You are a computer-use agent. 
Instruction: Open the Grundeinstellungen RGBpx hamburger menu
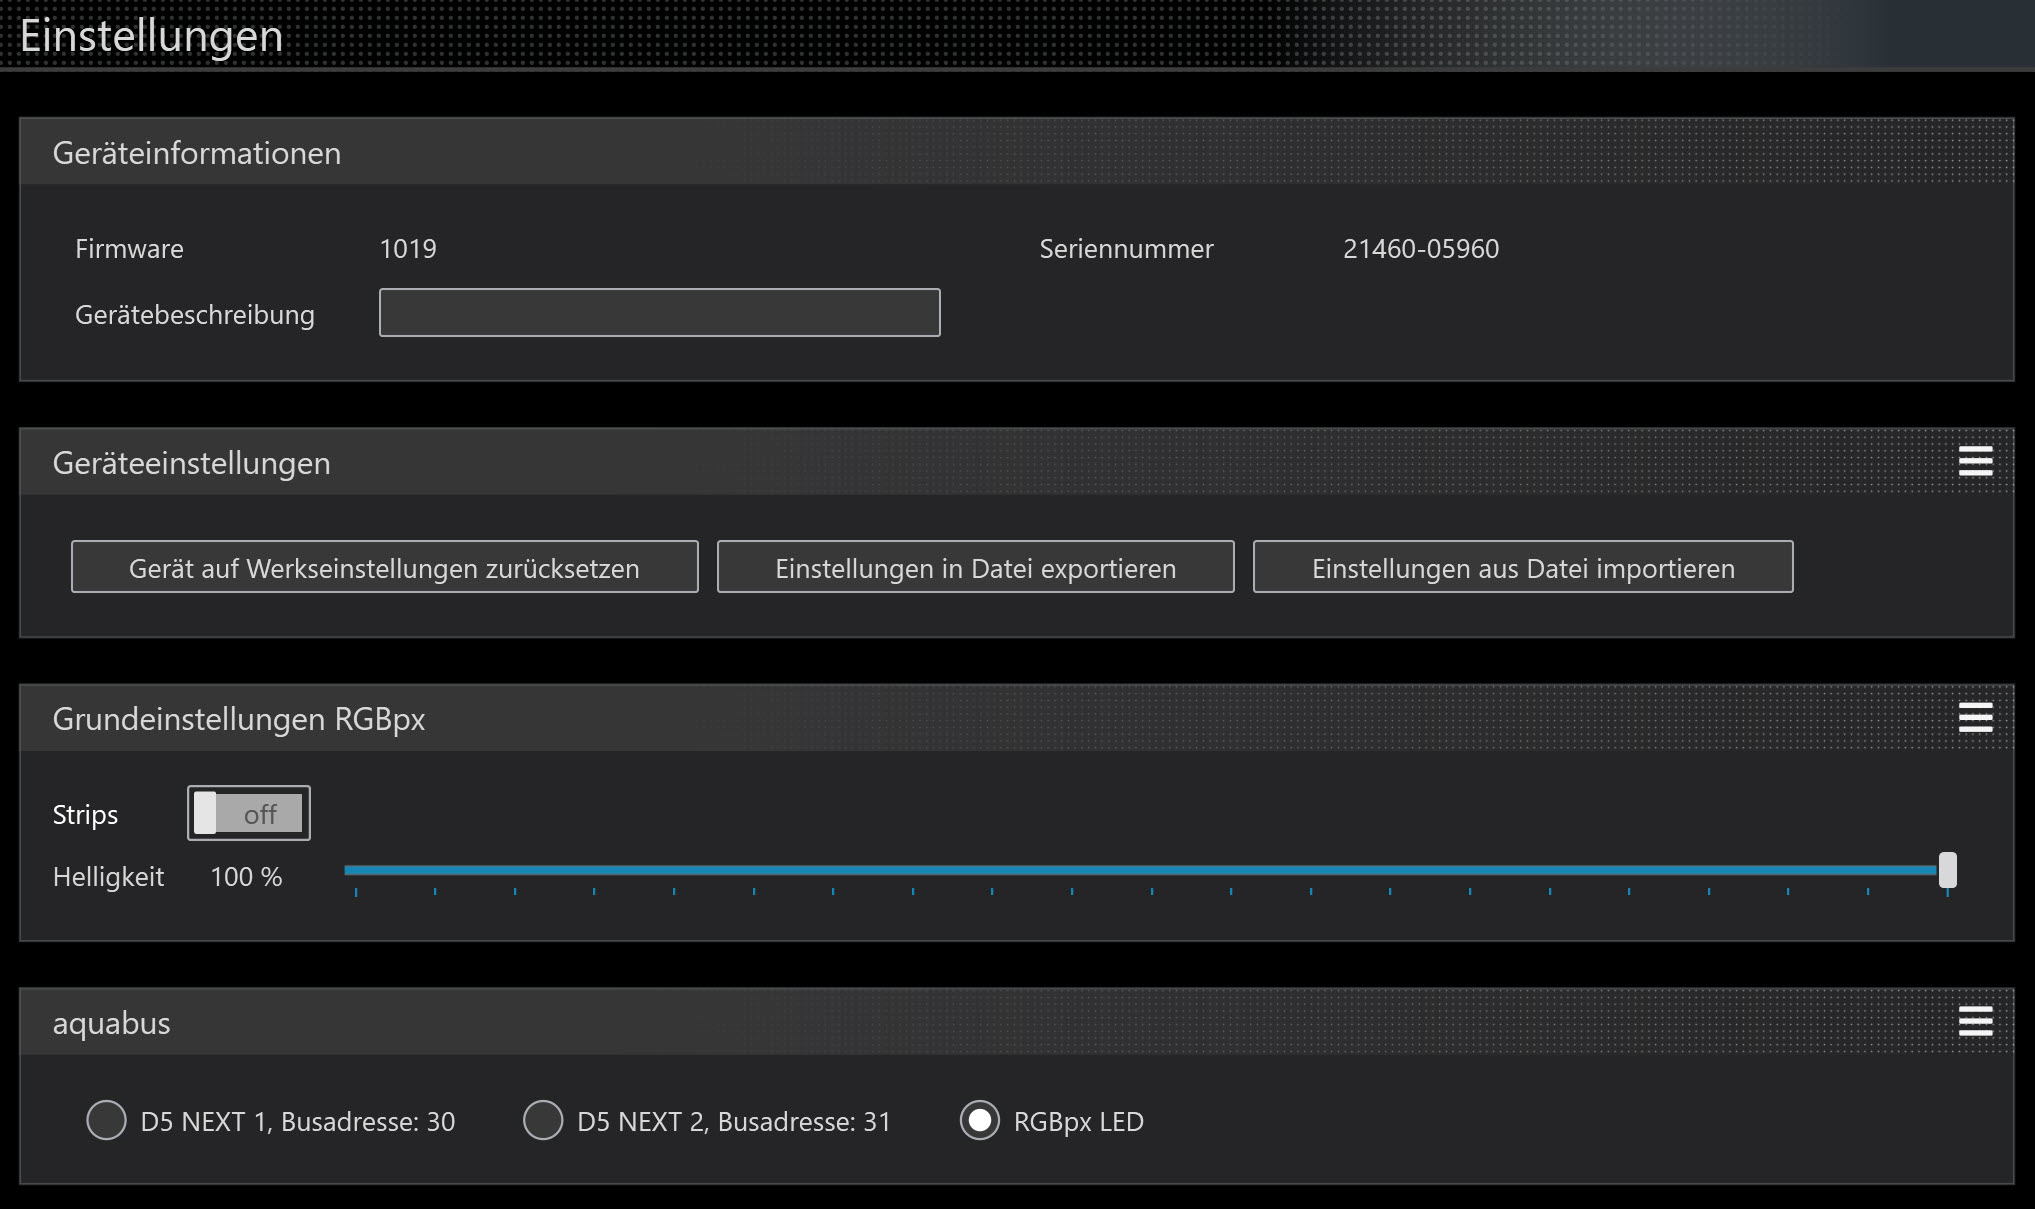tap(1975, 717)
